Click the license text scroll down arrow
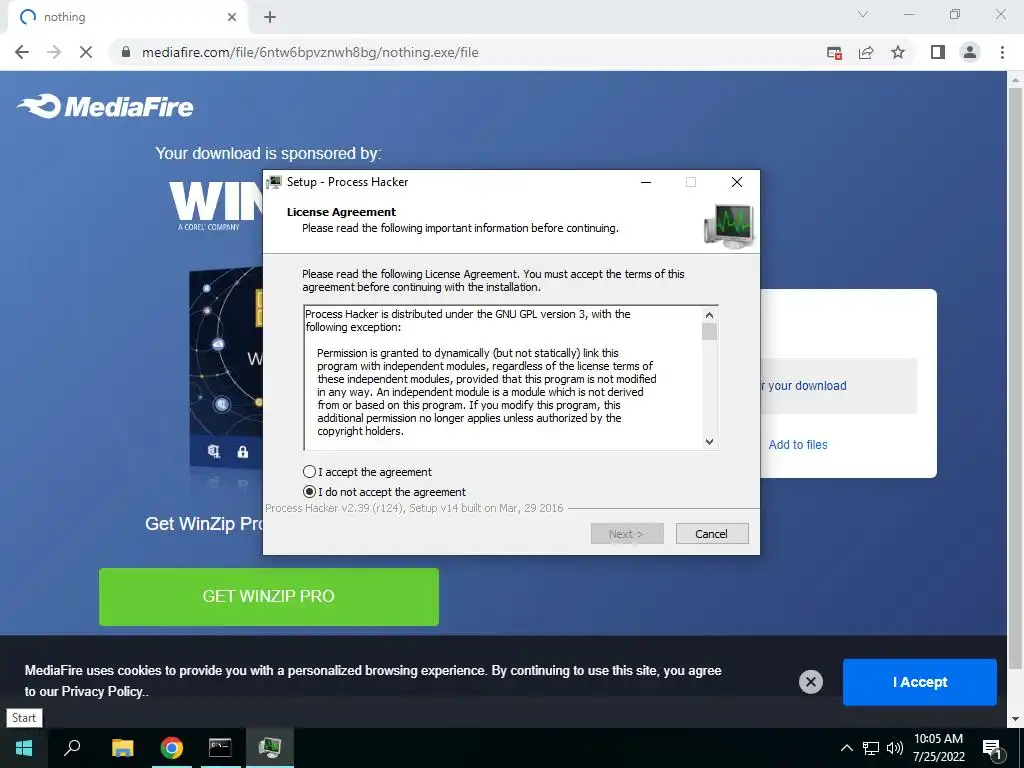1024x768 pixels. (709, 441)
